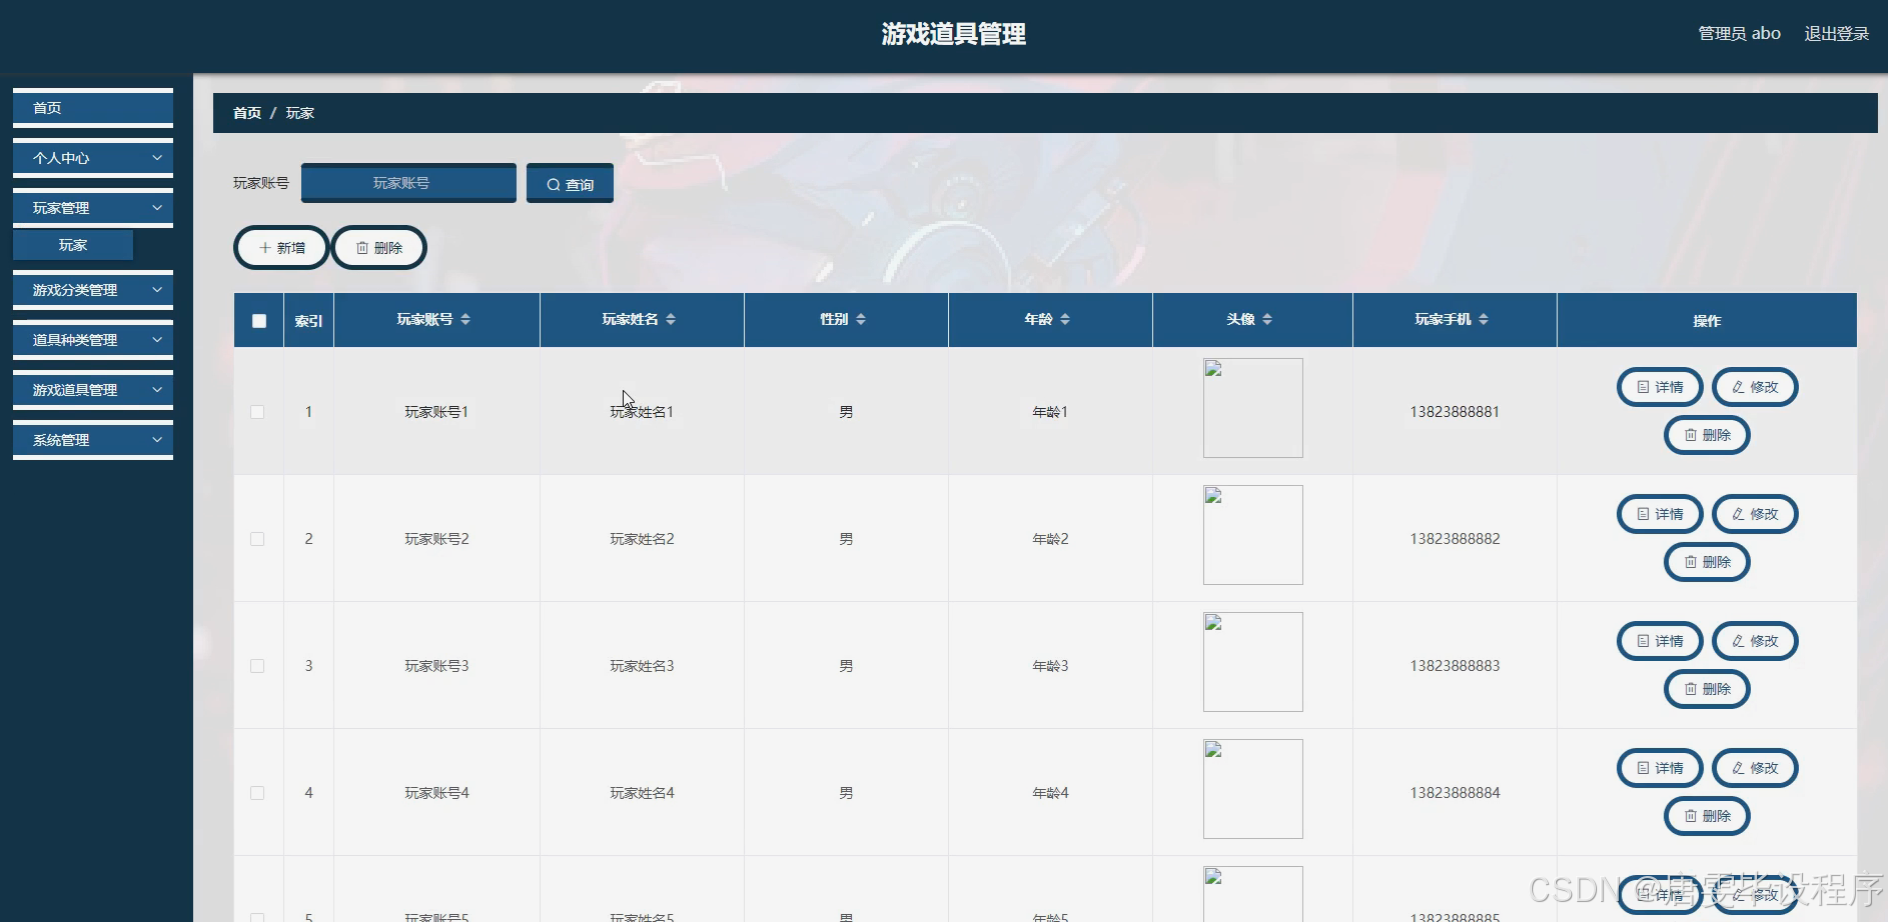
Task: Select the 玩家 submenu item
Action: (73, 245)
